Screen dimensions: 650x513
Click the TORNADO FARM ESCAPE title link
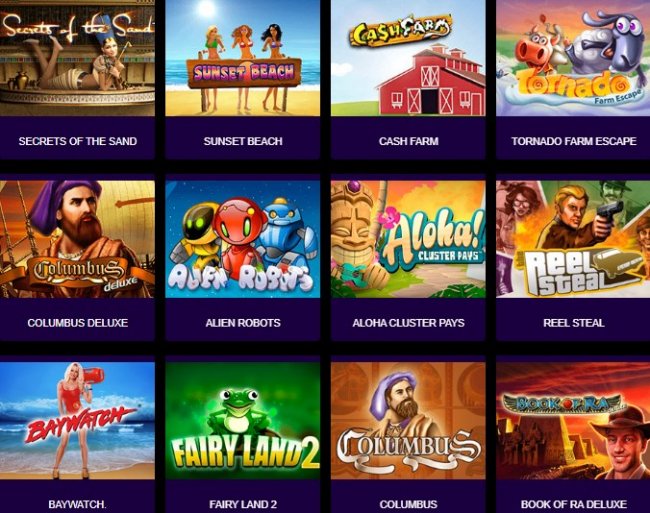574,141
